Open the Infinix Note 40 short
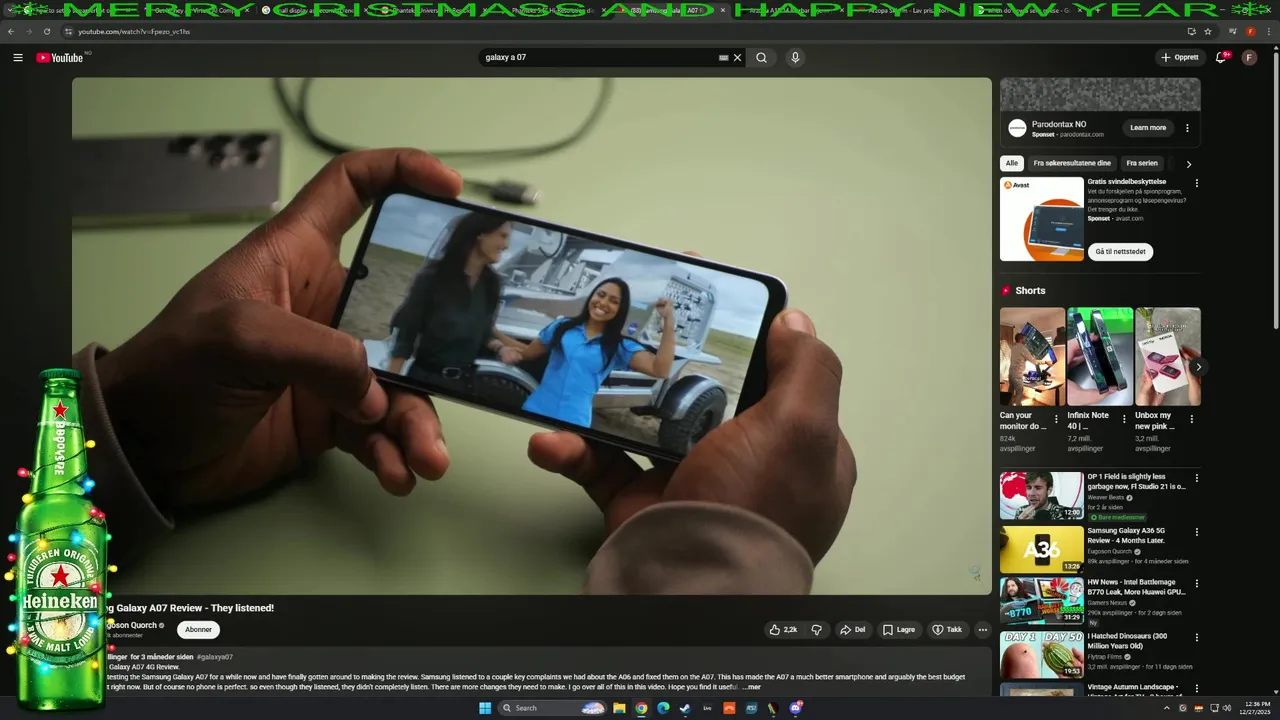 coord(1100,356)
